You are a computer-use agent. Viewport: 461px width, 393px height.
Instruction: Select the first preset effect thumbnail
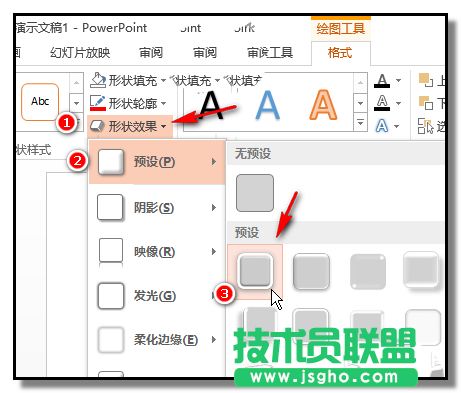click(255, 272)
